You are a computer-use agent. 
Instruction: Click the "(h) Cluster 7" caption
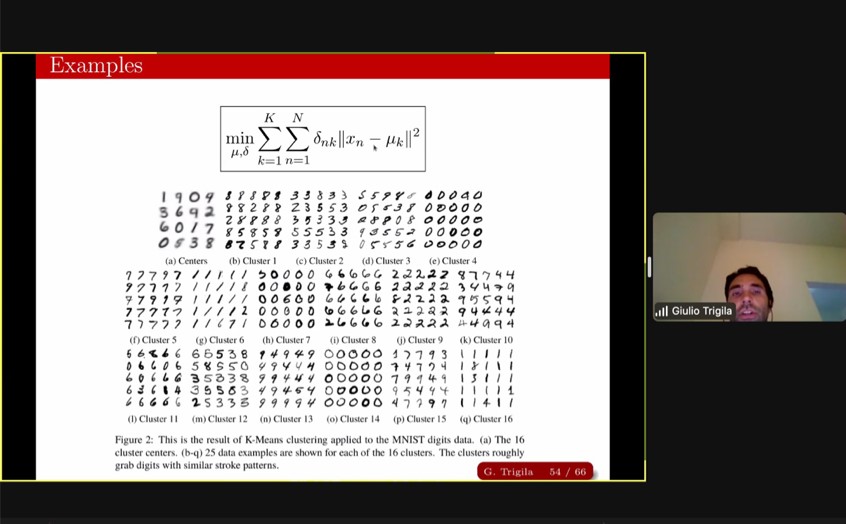coord(286,340)
